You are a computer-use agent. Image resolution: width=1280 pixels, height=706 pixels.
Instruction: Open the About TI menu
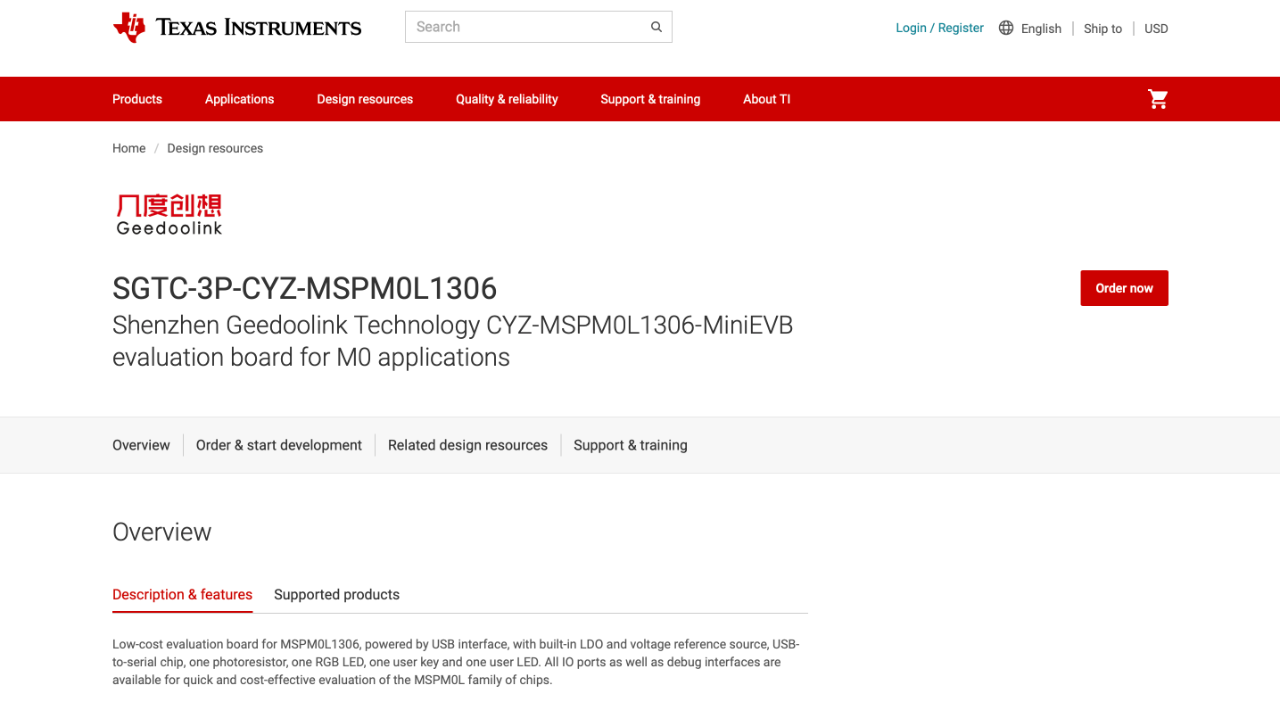coord(767,99)
